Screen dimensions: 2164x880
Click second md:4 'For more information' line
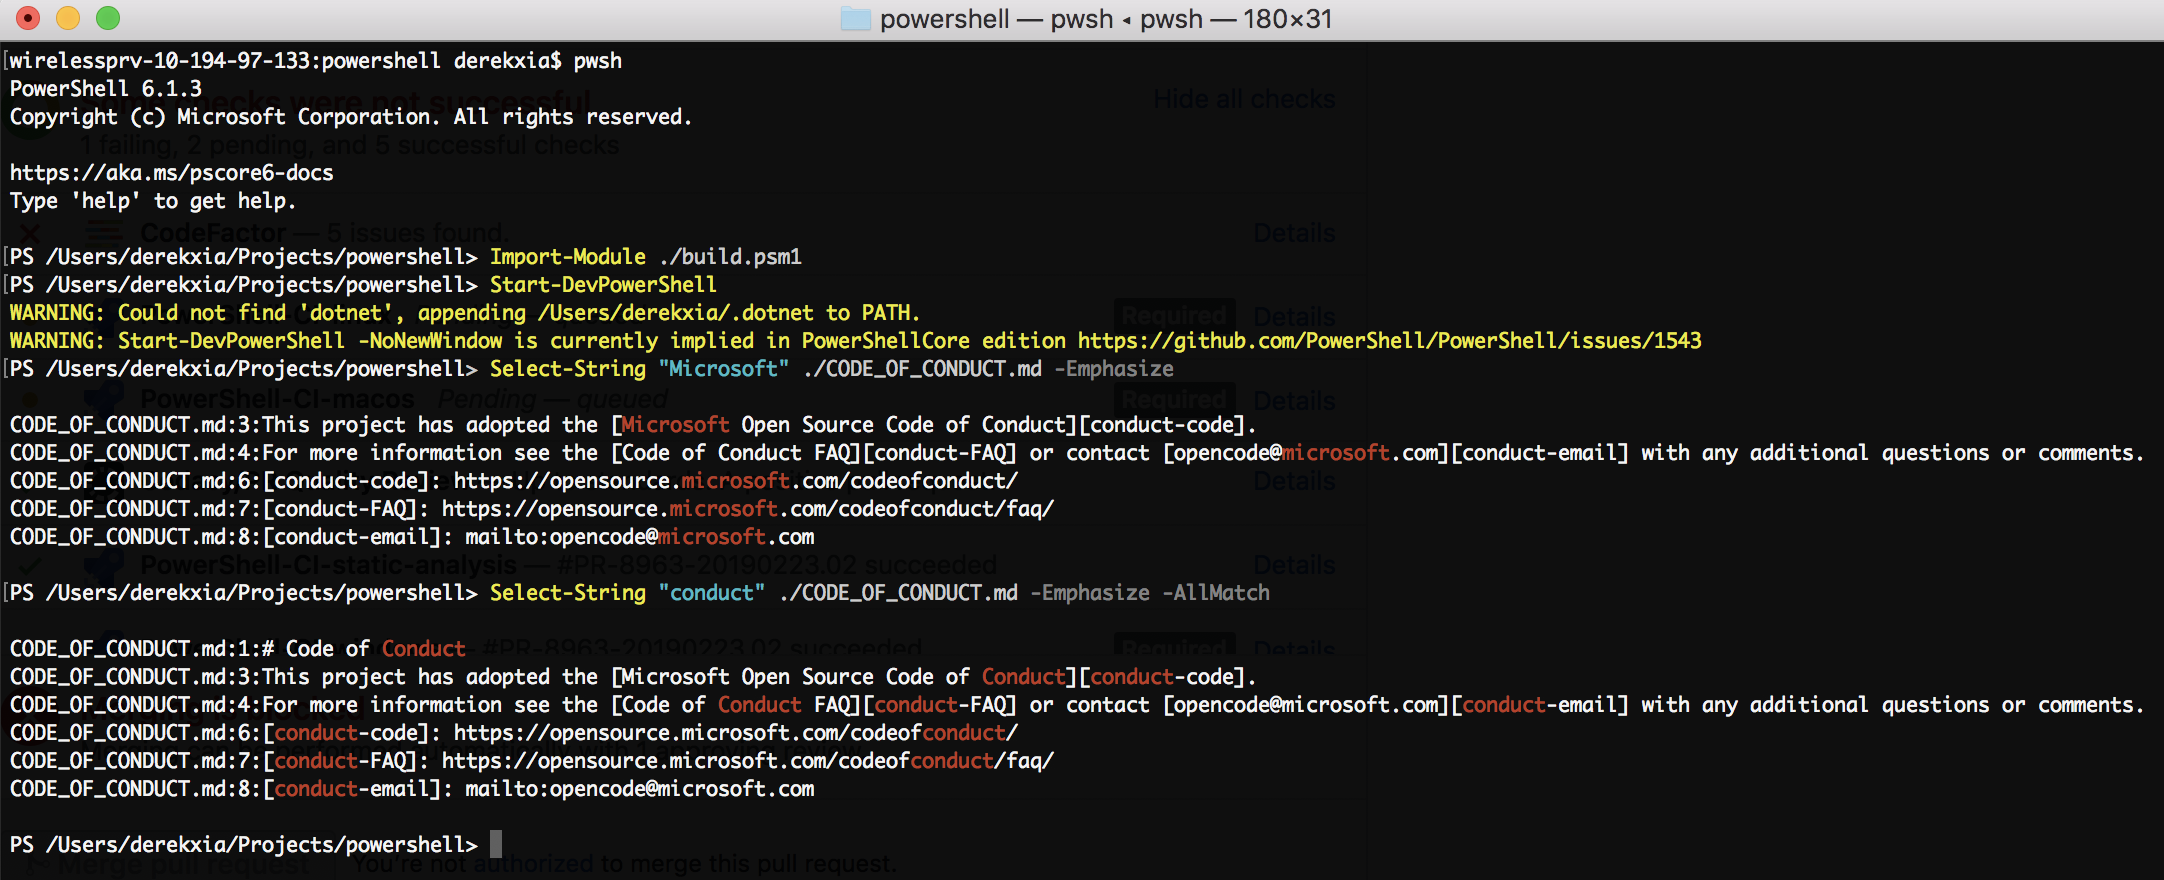(x=1077, y=705)
